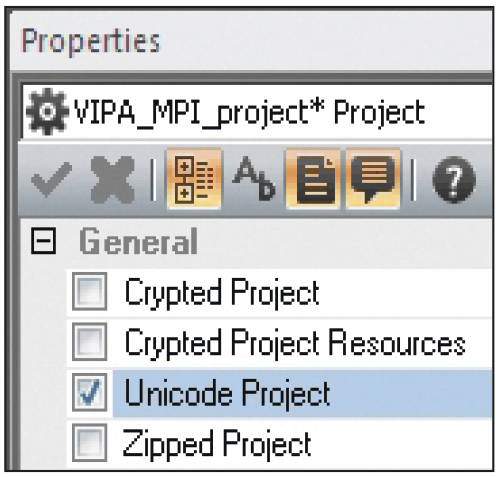Toggle the document page view icon
This screenshot has width=500, height=477.
(313, 179)
